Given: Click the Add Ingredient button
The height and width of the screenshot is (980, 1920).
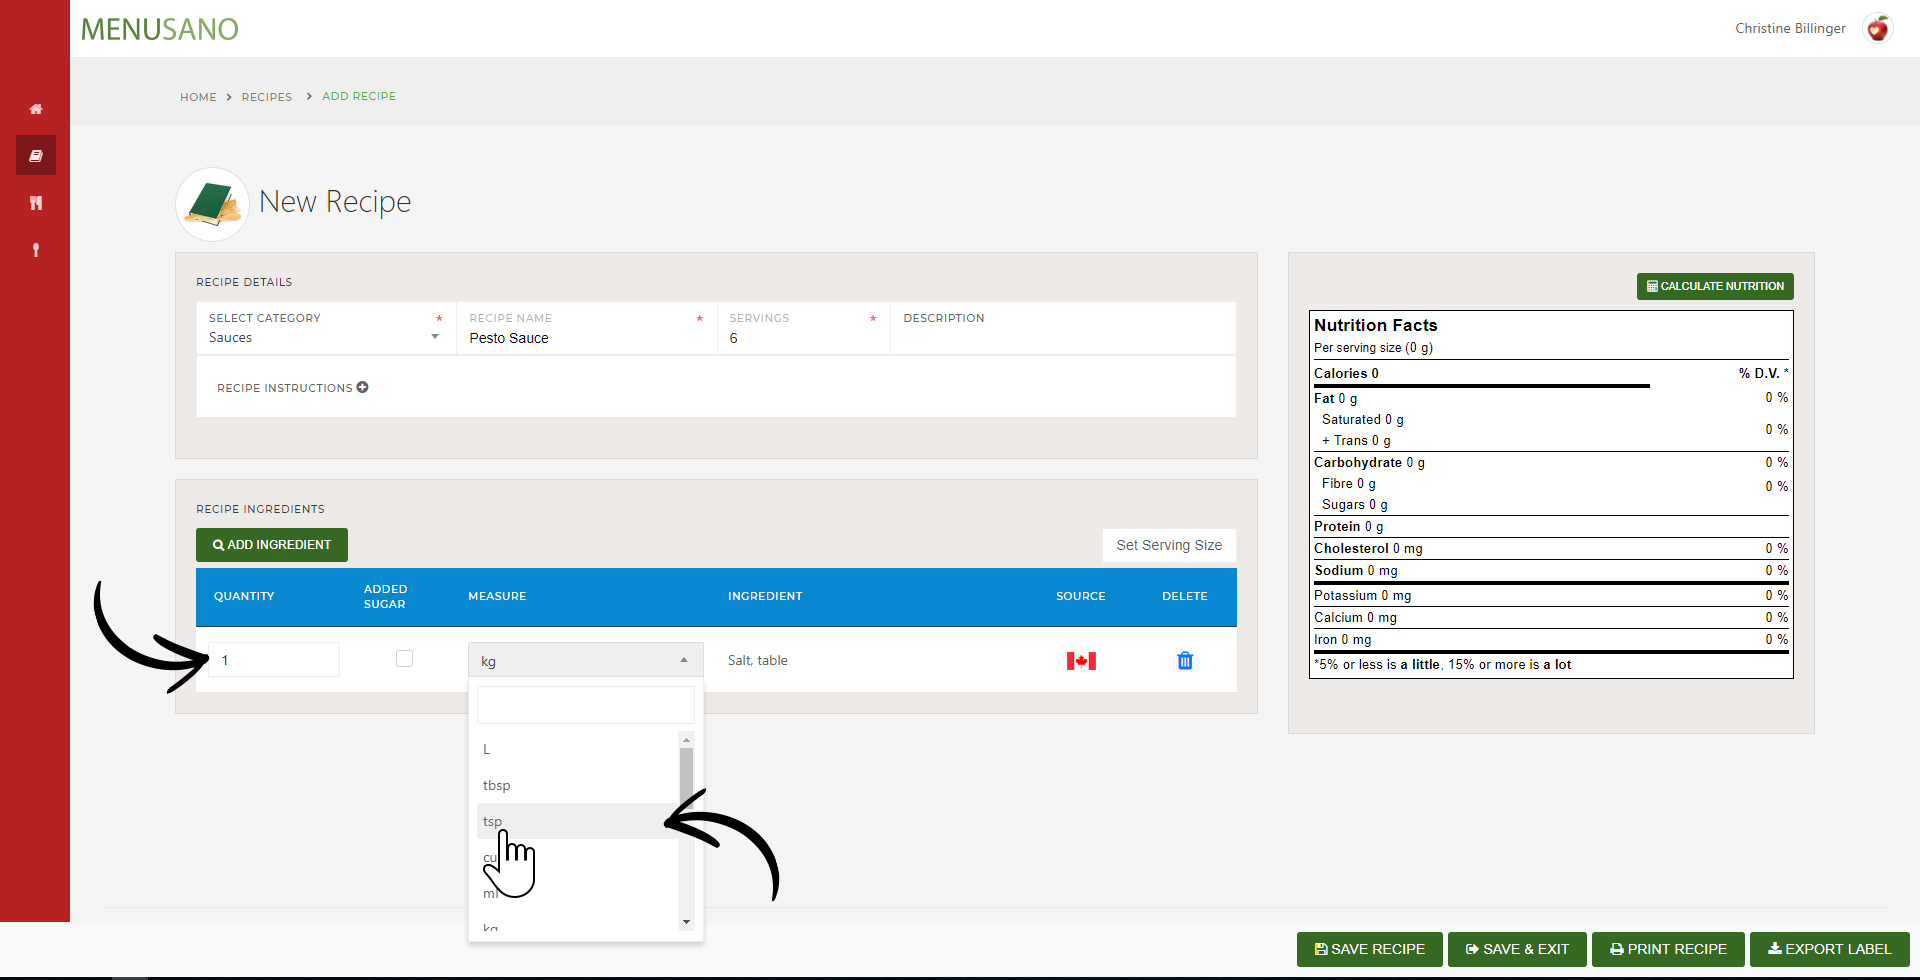Looking at the screenshot, I should [x=272, y=545].
